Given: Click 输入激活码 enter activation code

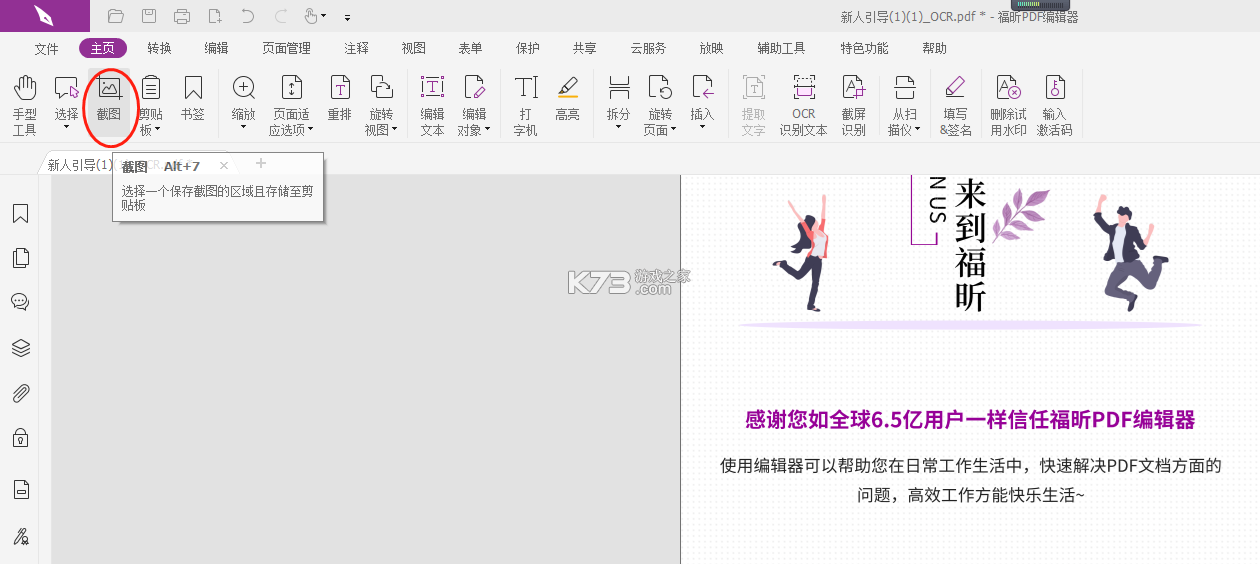Looking at the screenshot, I should coord(1054,104).
